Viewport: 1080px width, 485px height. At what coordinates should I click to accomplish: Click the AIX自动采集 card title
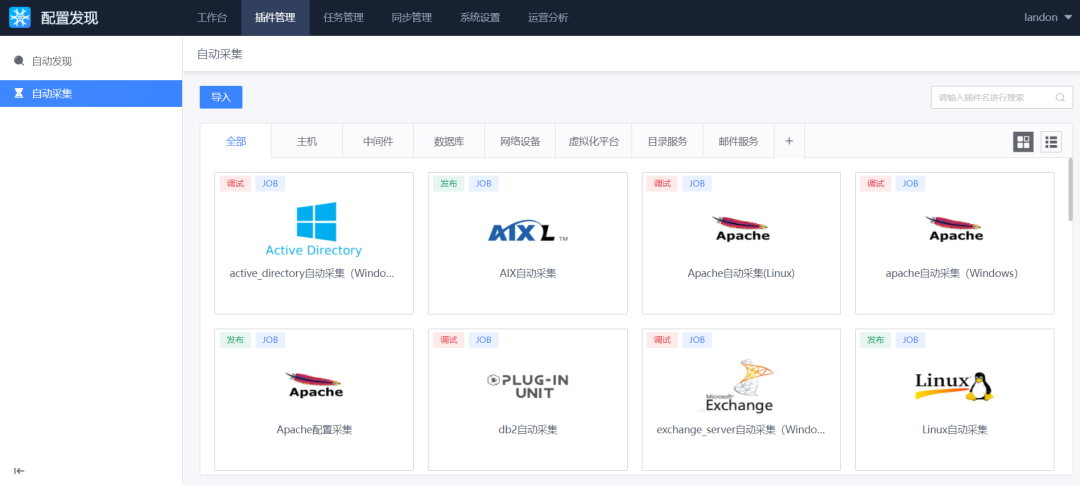point(528,274)
